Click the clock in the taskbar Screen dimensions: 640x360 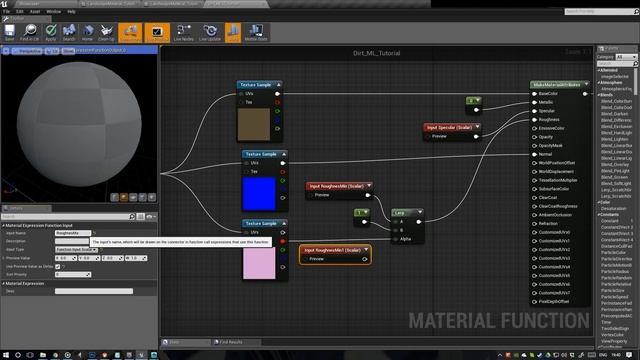(616, 355)
